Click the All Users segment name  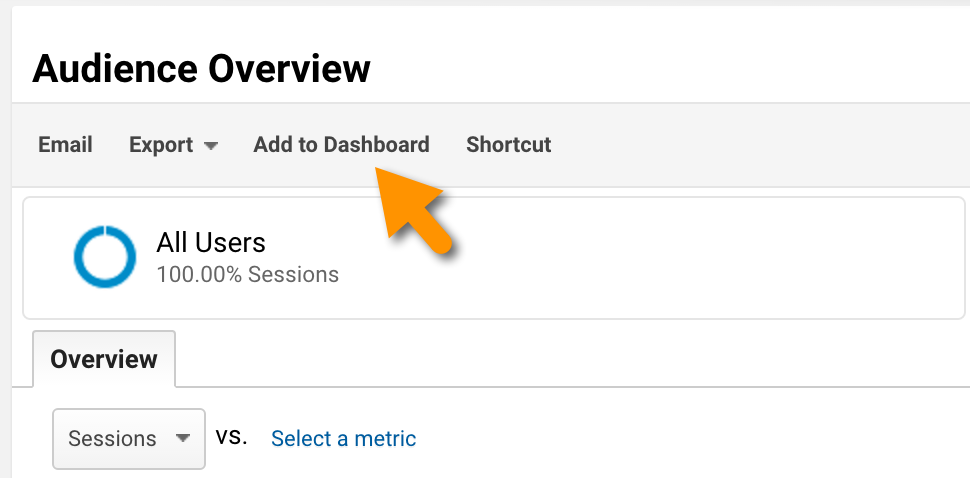(x=211, y=242)
